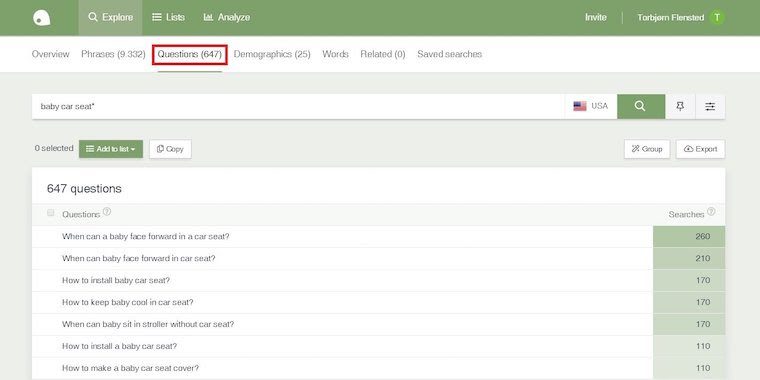
Task: Click the help icon beside Questions header
Action: [x=107, y=212]
